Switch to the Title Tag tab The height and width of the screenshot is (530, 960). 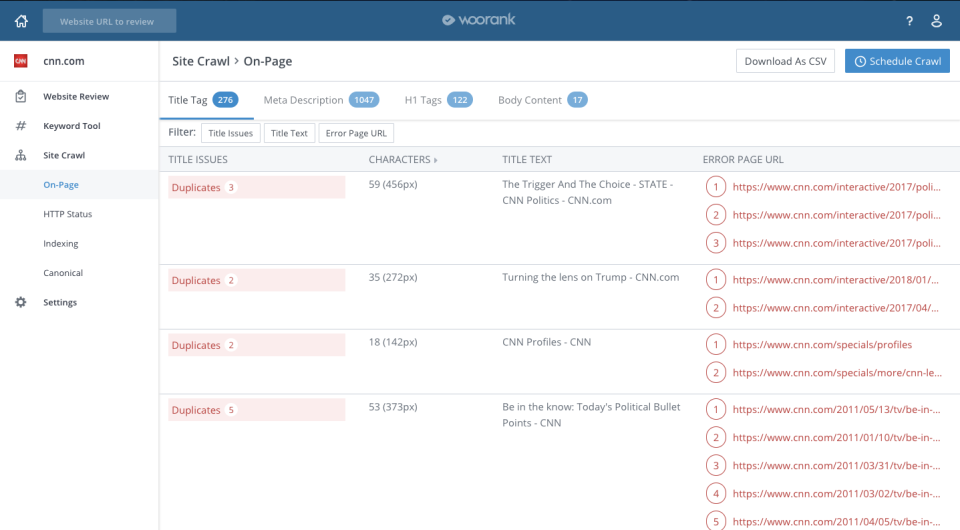[203, 100]
